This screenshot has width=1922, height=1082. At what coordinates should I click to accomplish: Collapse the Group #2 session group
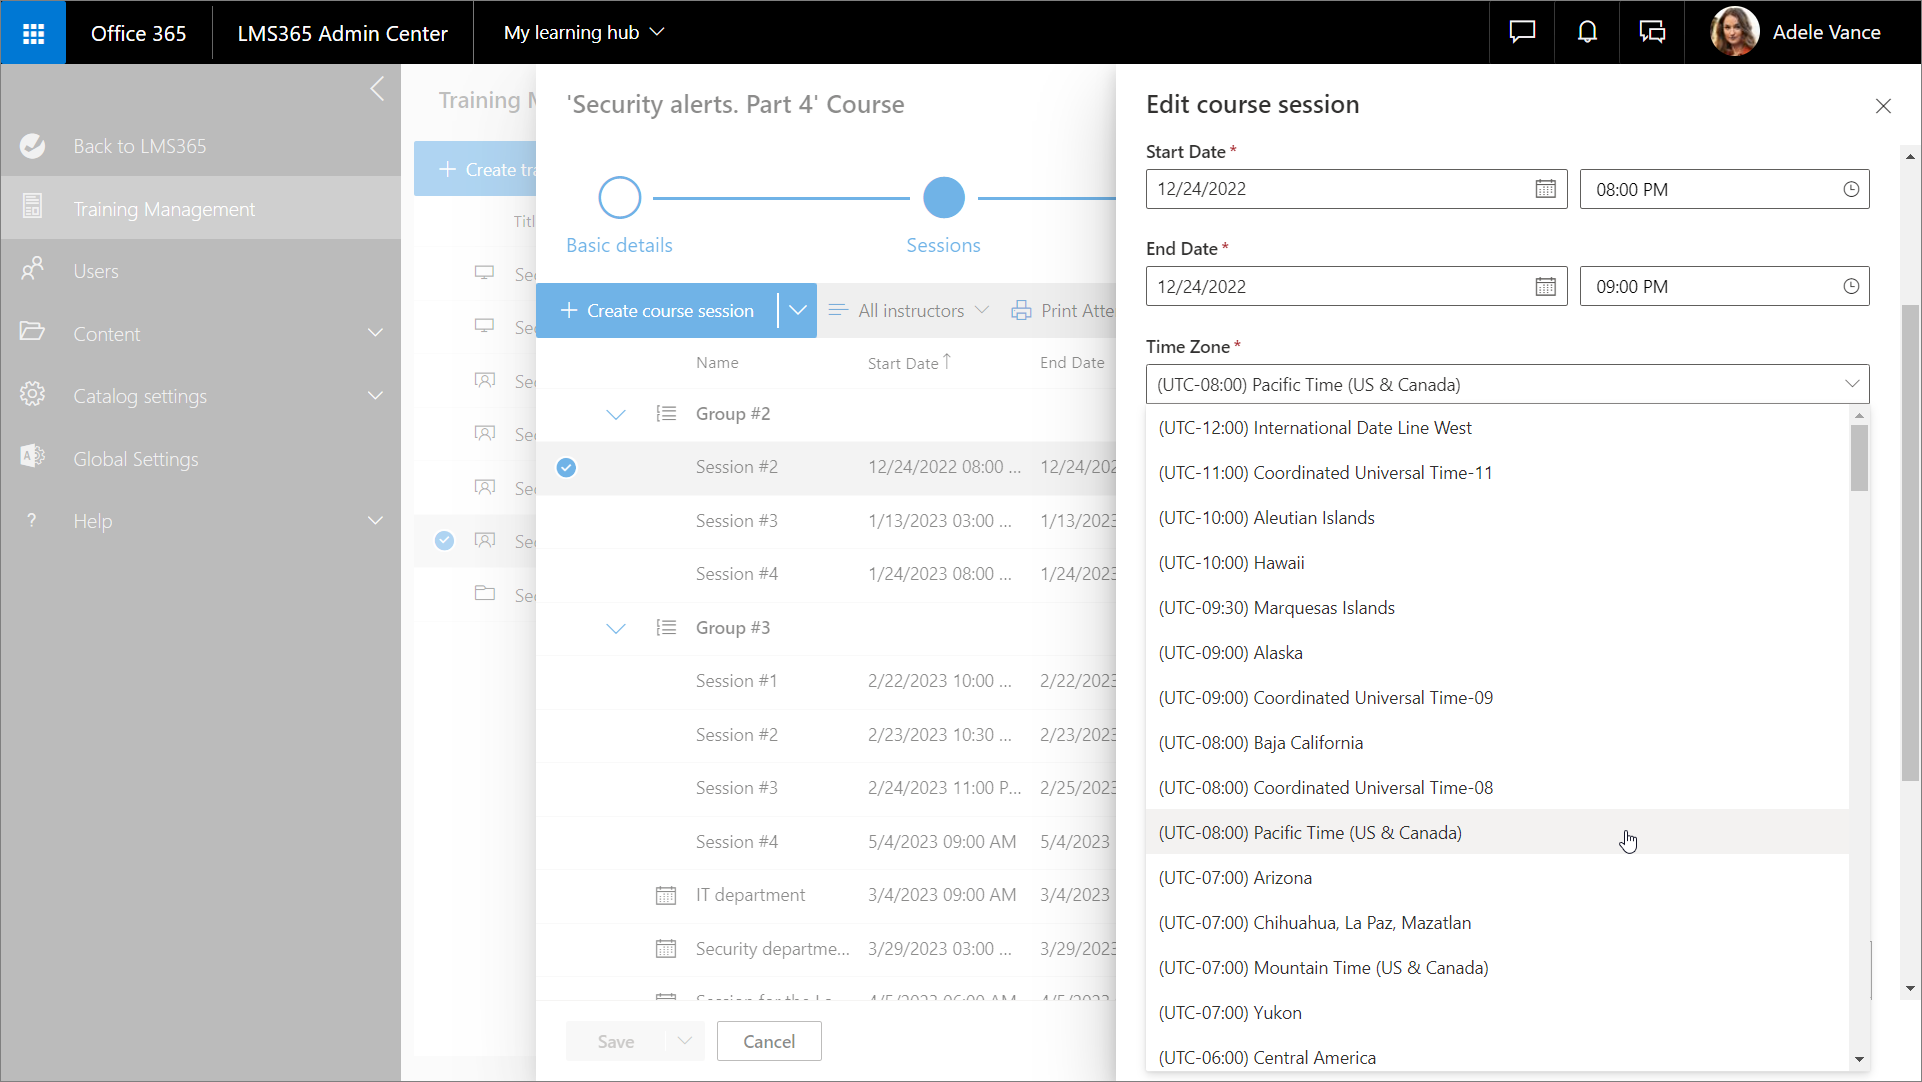click(616, 414)
